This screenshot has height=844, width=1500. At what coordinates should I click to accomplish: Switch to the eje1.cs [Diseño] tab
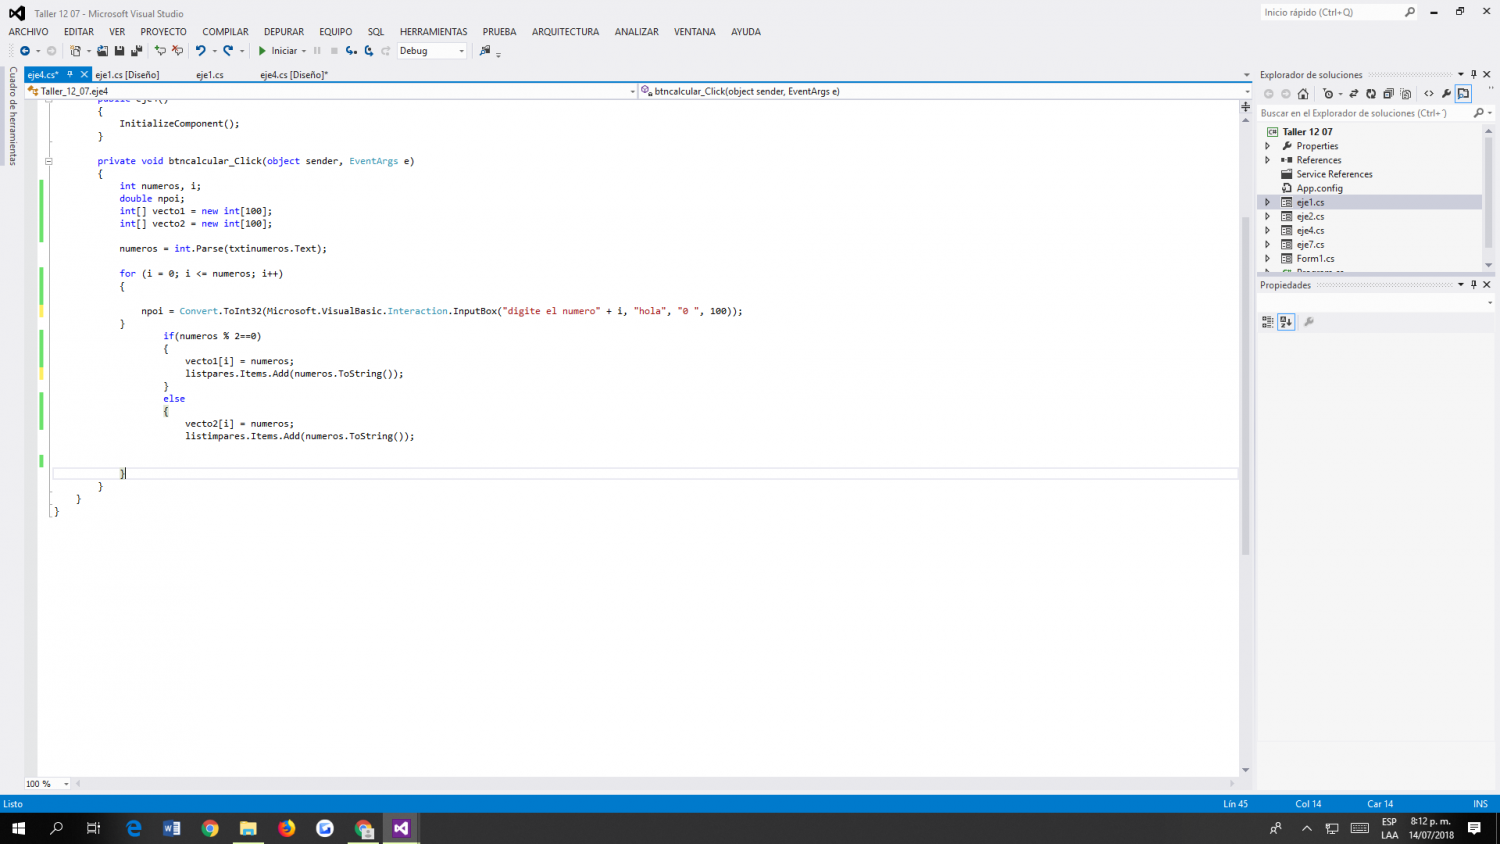pyautogui.click(x=127, y=75)
